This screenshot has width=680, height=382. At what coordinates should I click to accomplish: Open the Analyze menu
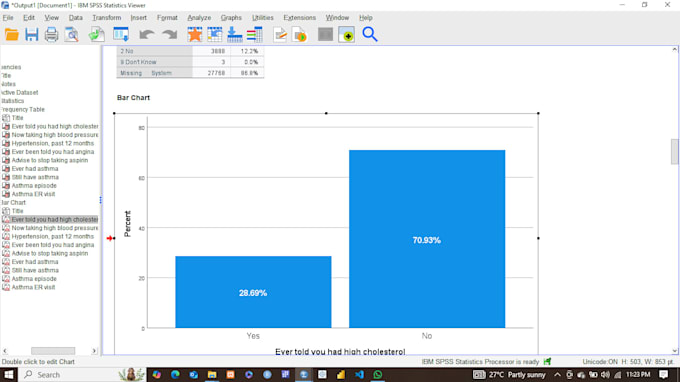point(199,18)
